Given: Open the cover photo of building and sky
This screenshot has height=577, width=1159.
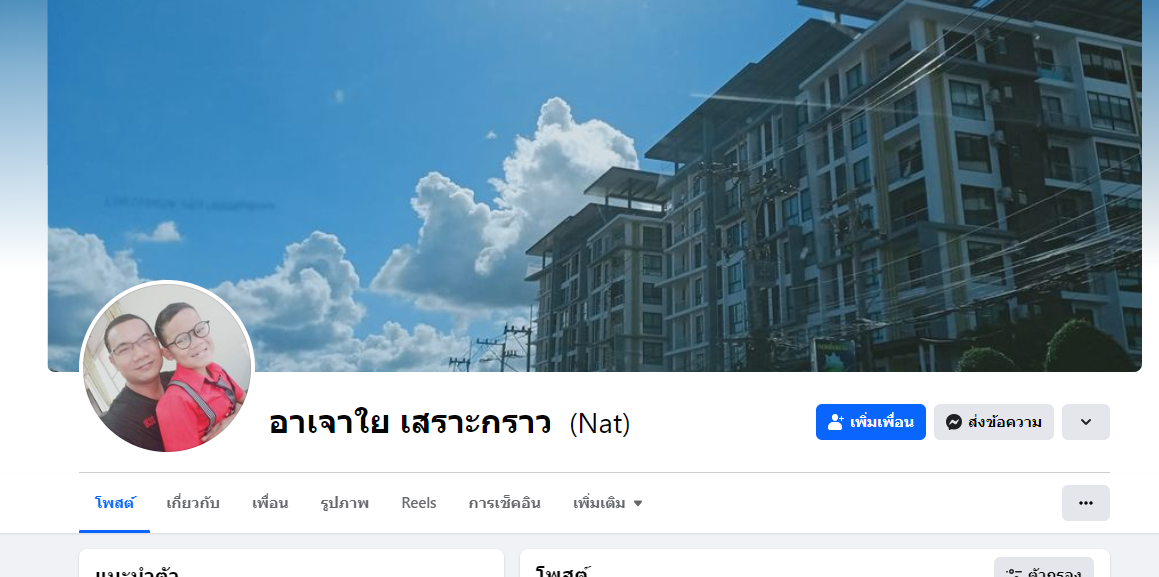Looking at the screenshot, I should [595, 185].
